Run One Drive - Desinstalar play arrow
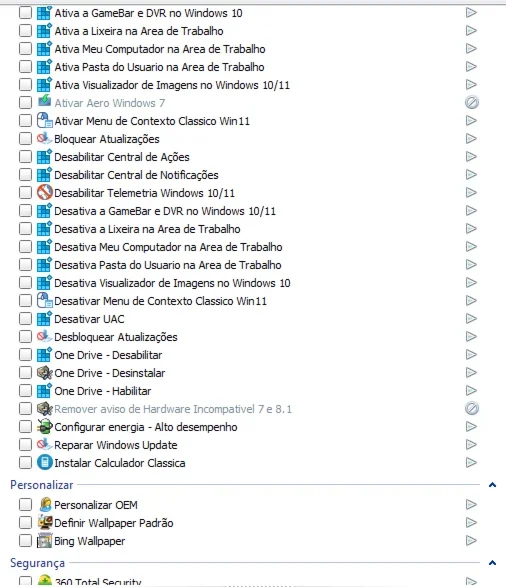This screenshot has width=506, height=587. (471, 373)
